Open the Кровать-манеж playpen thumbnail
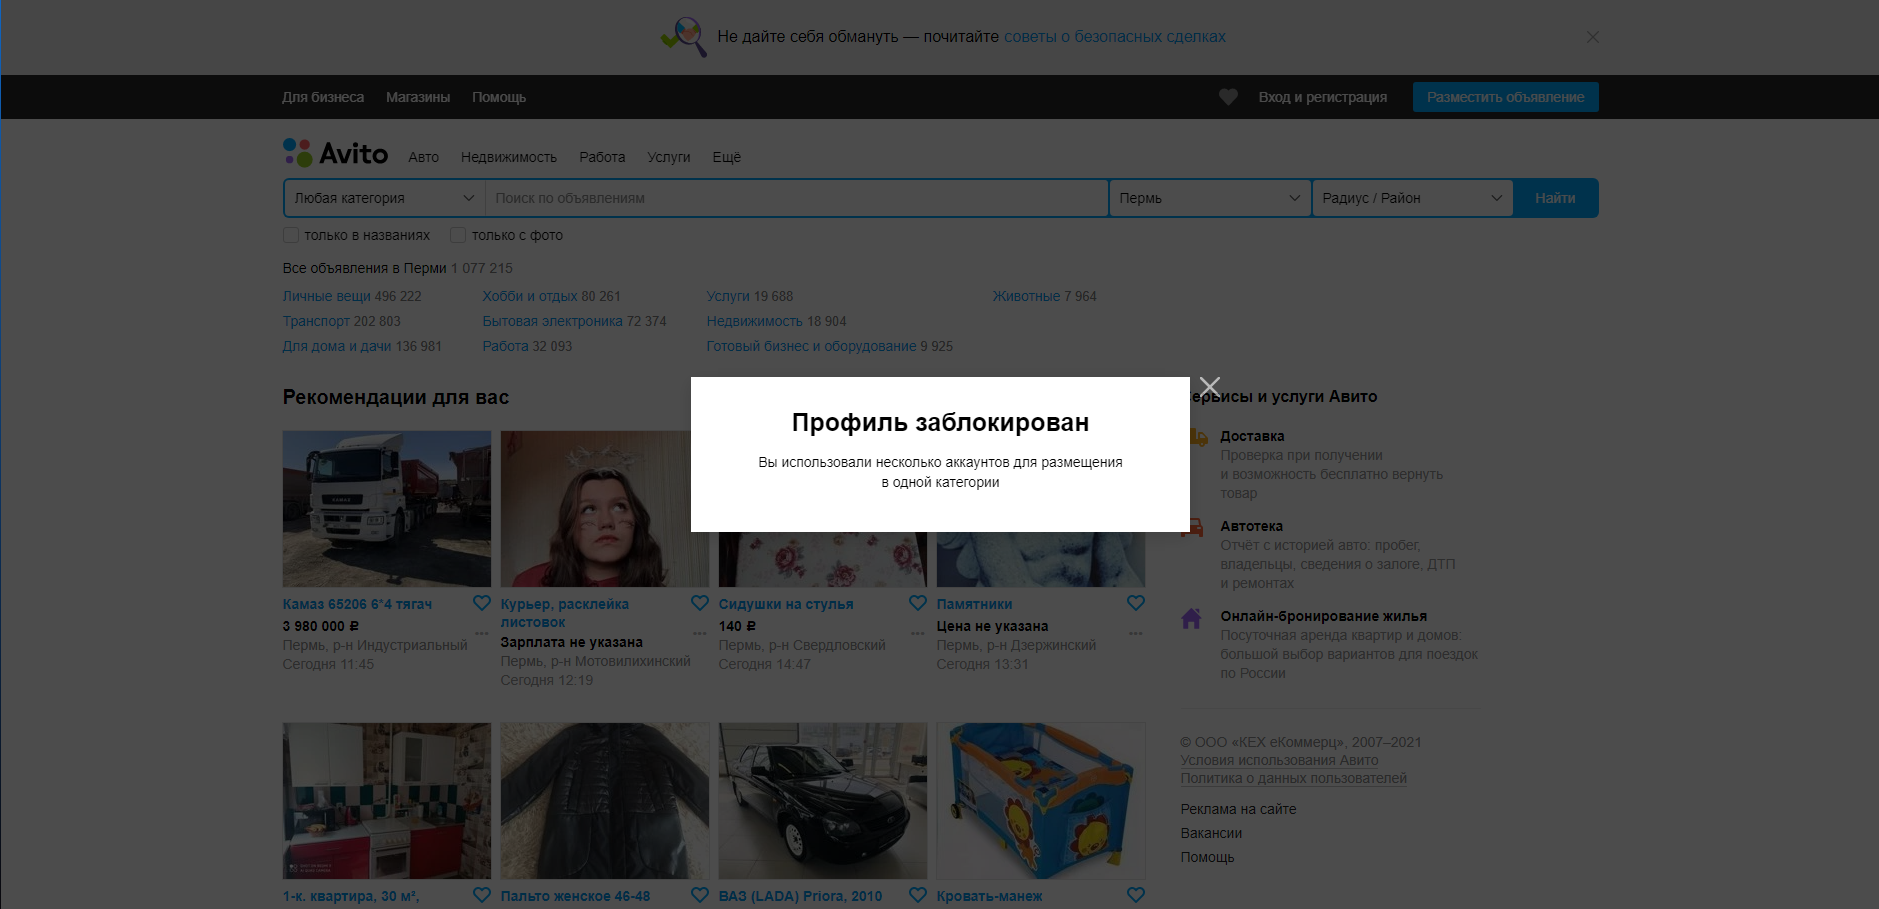 tap(1041, 801)
